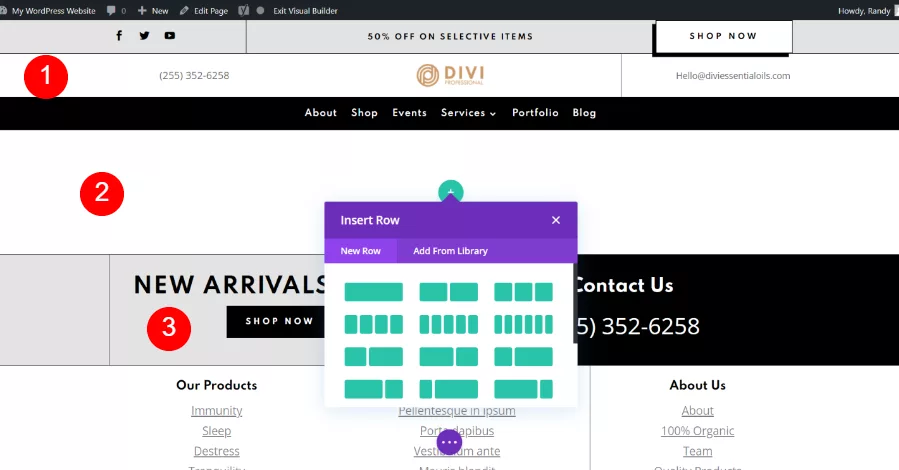The image size is (899, 470).
Task: Select the New Row tab
Action: coord(361,251)
